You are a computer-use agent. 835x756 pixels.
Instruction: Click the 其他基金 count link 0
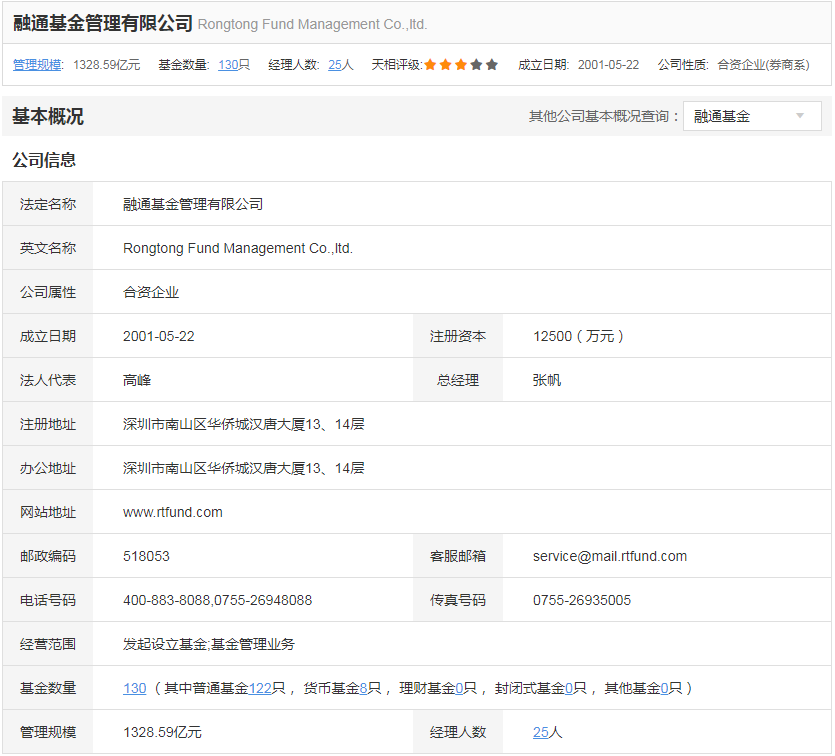point(664,688)
